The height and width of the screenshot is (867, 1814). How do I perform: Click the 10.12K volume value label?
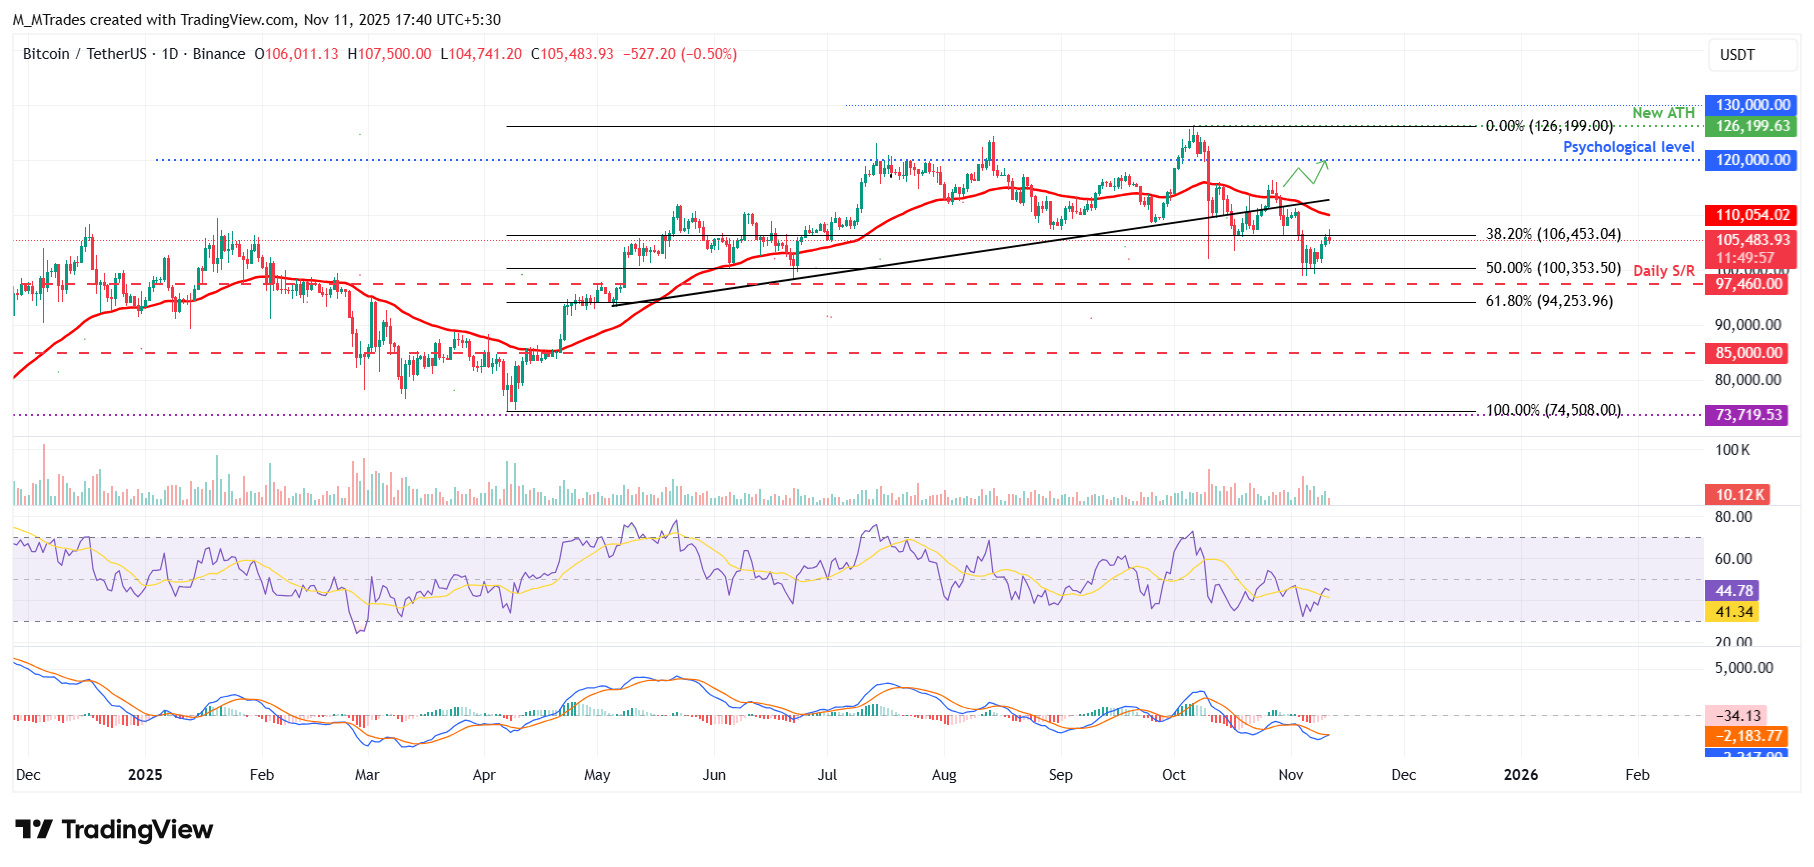point(1740,495)
